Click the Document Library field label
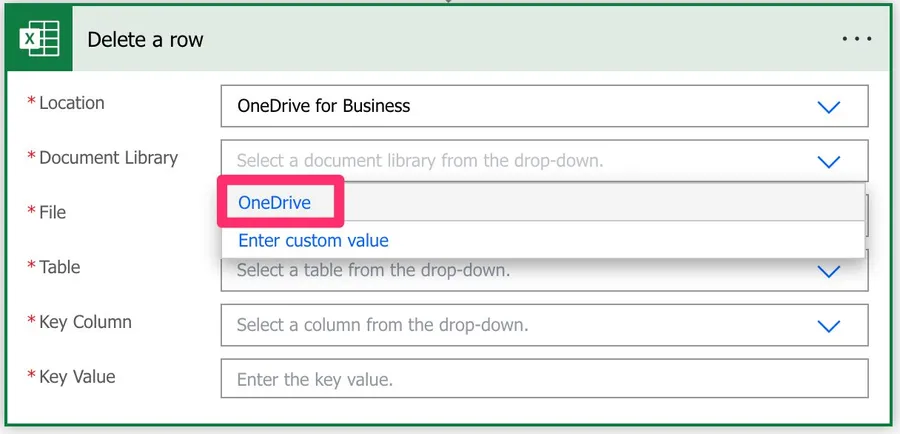Image resolution: width=900 pixels, height=434 pixels. click(108, 158)
